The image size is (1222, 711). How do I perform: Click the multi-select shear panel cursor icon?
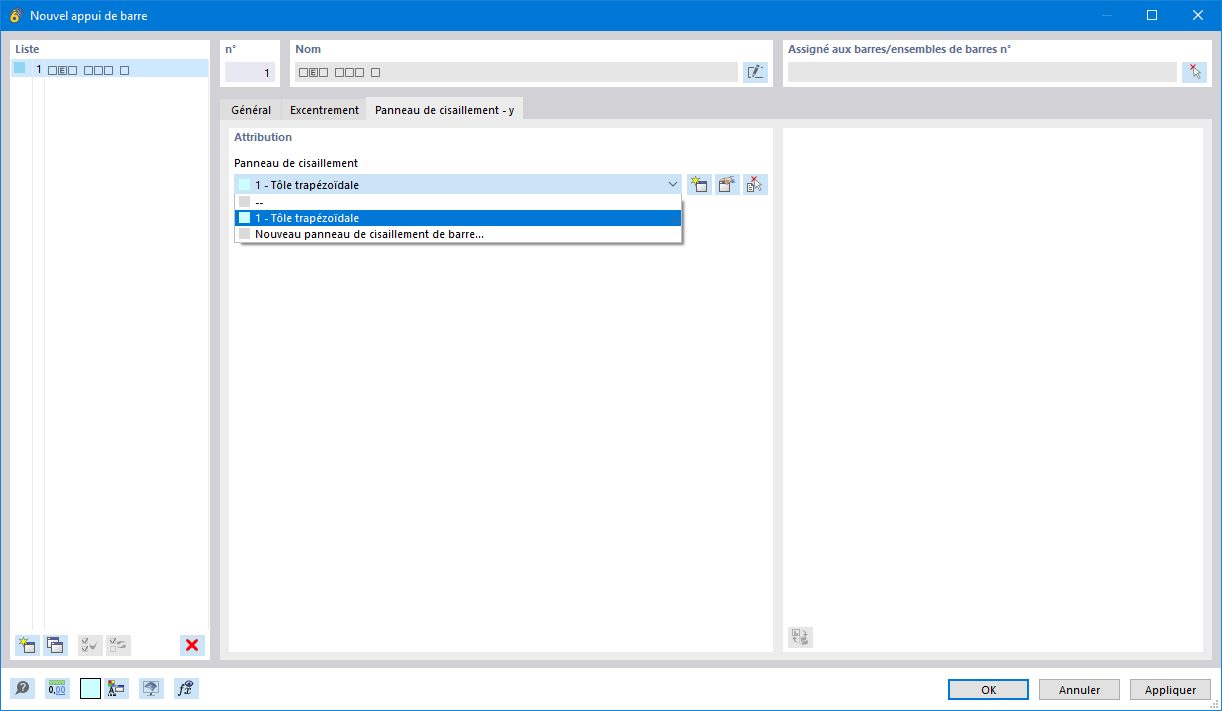[x=755, y=185]
